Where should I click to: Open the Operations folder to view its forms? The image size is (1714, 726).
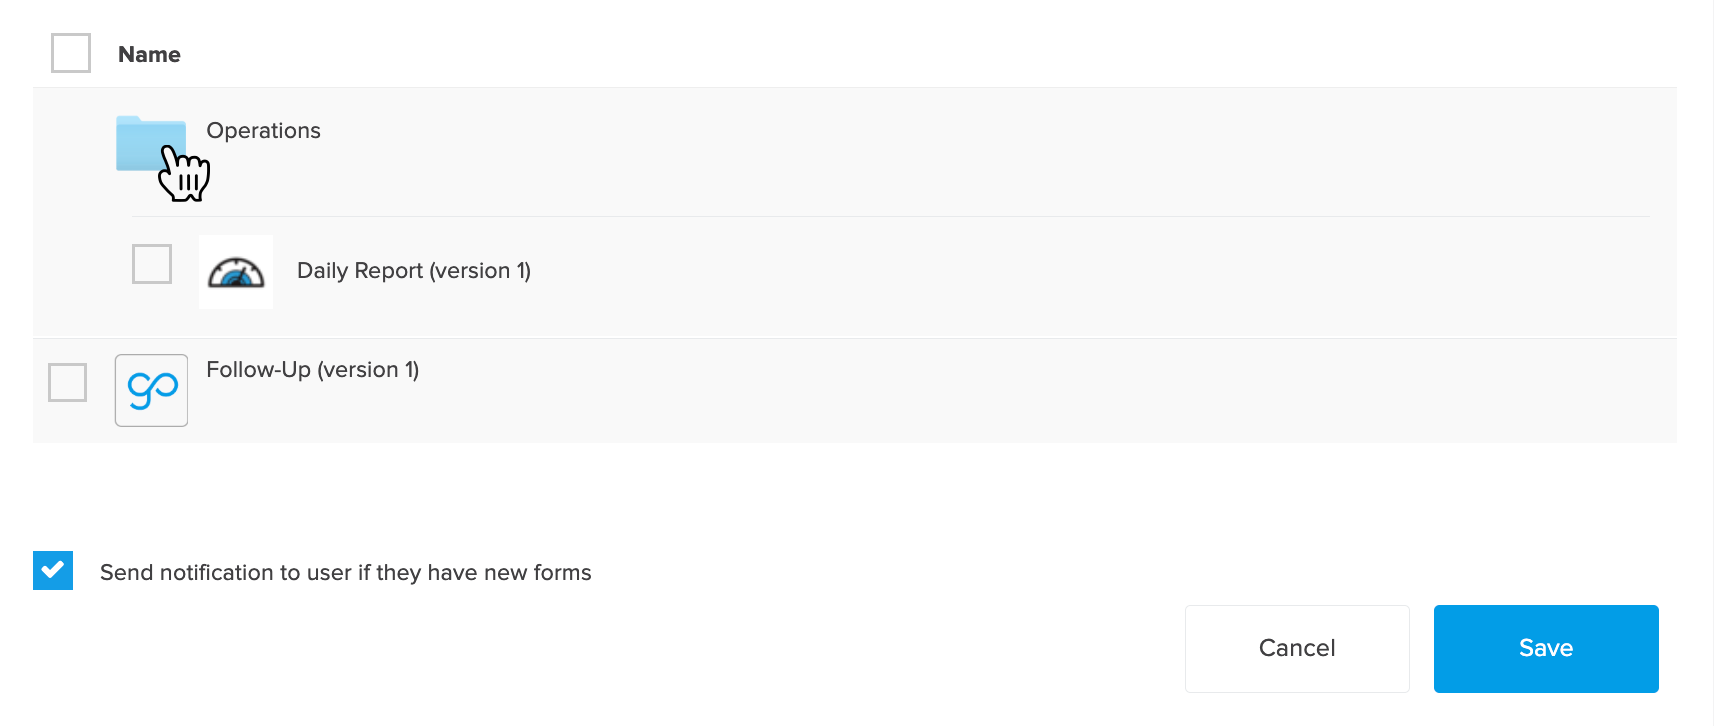[151, 140]
